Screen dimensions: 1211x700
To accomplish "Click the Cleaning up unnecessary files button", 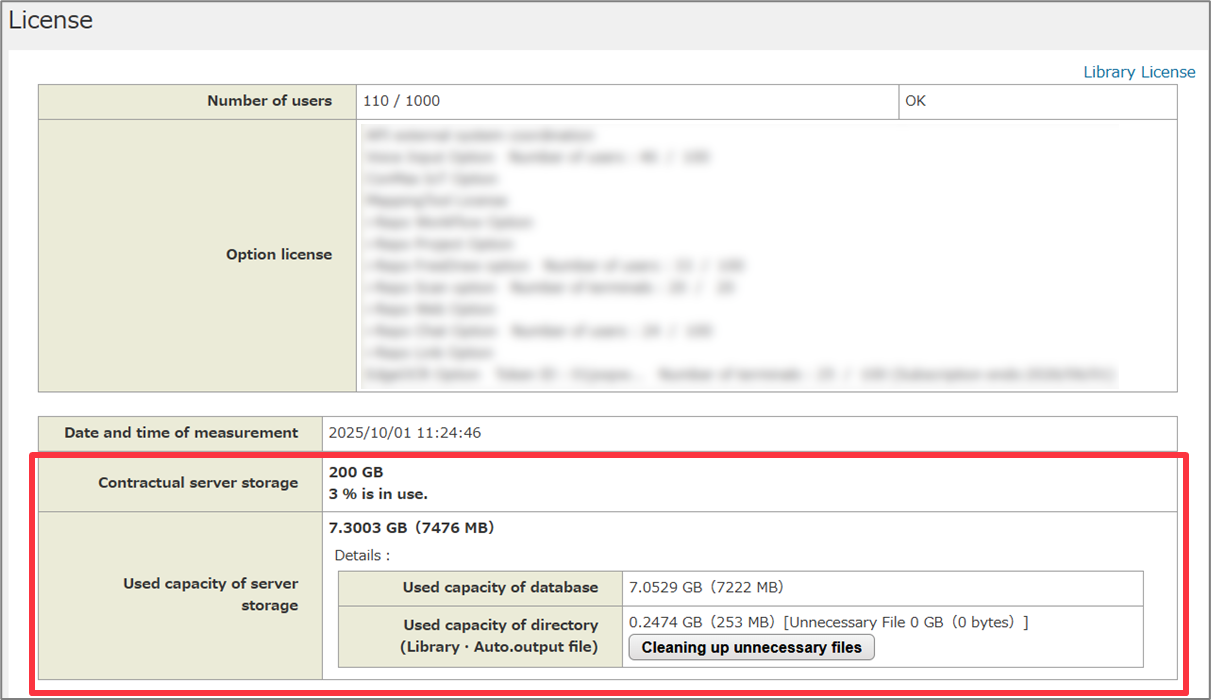I will (x=751, y=648).
